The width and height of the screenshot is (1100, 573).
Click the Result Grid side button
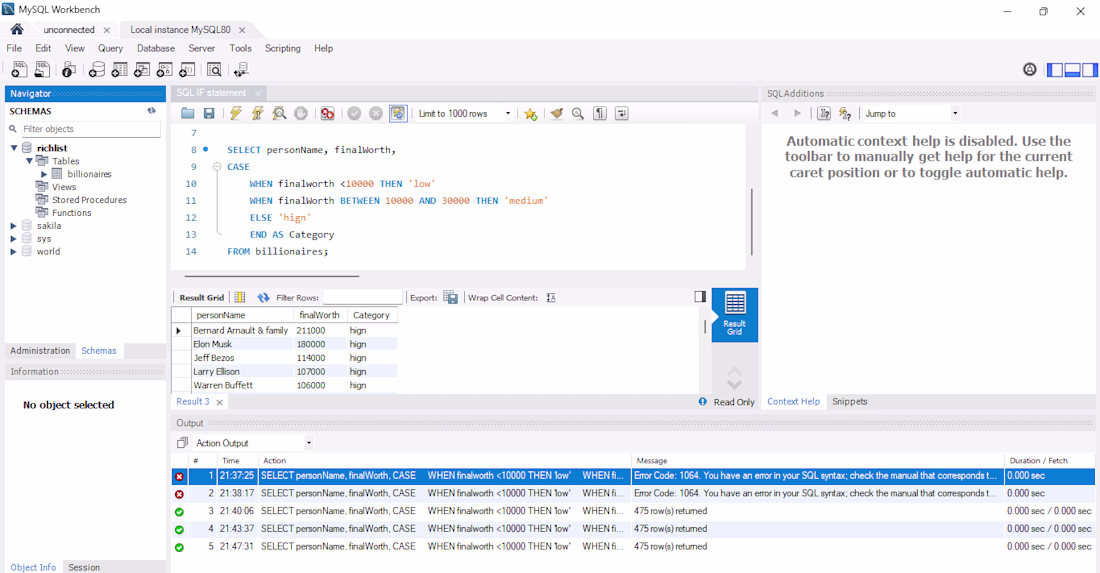735,315
